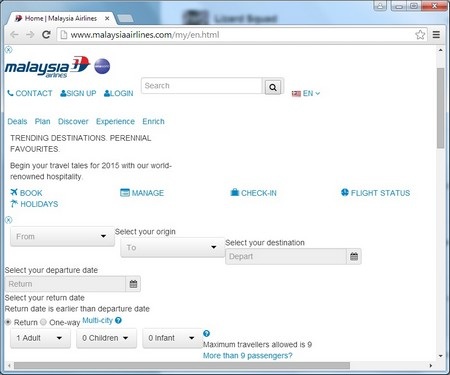Go forward with the browser forward arrow

click(x=30, y=35)
